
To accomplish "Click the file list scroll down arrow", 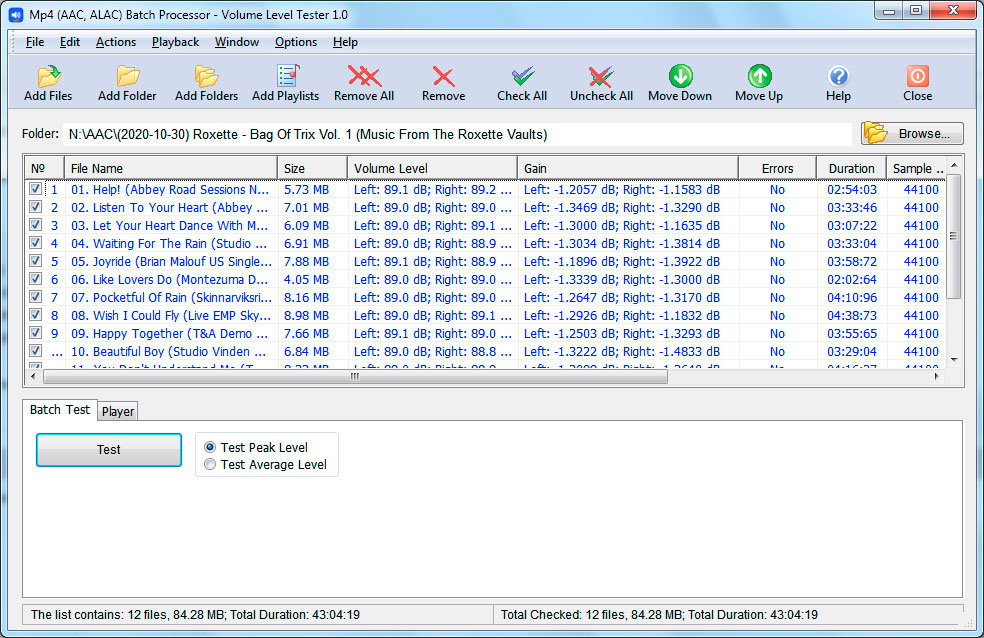I will (954, 360).
